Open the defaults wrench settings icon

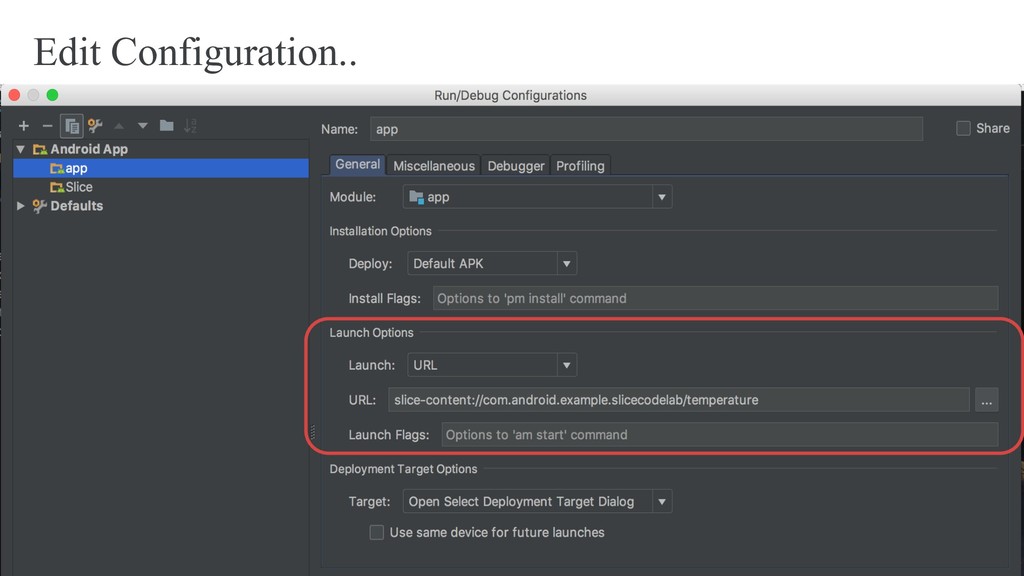(x=95, y=125)
